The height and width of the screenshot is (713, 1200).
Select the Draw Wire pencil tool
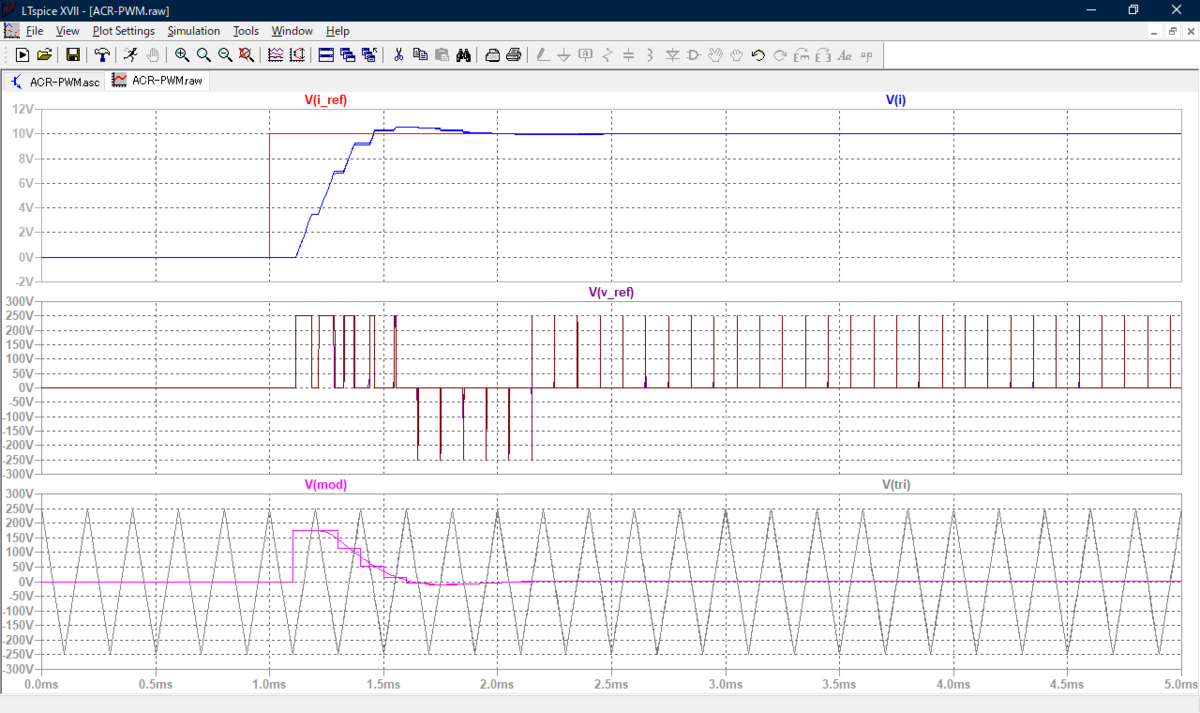click(542, 55)
